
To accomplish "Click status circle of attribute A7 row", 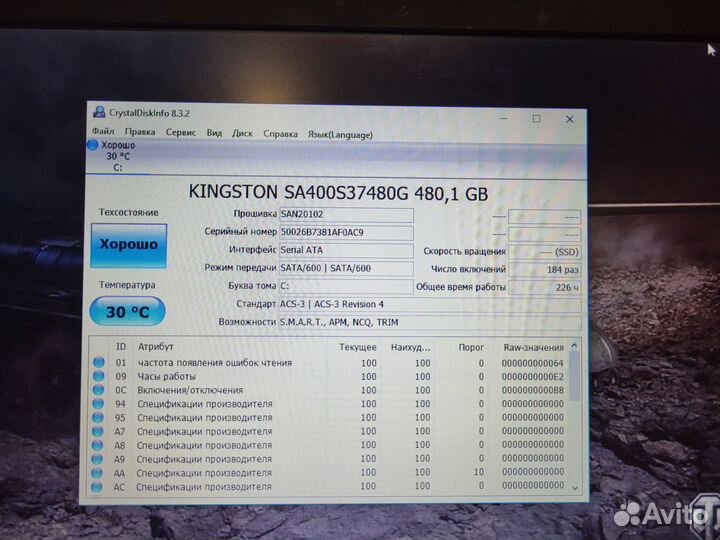I will [x=98, y=431].
